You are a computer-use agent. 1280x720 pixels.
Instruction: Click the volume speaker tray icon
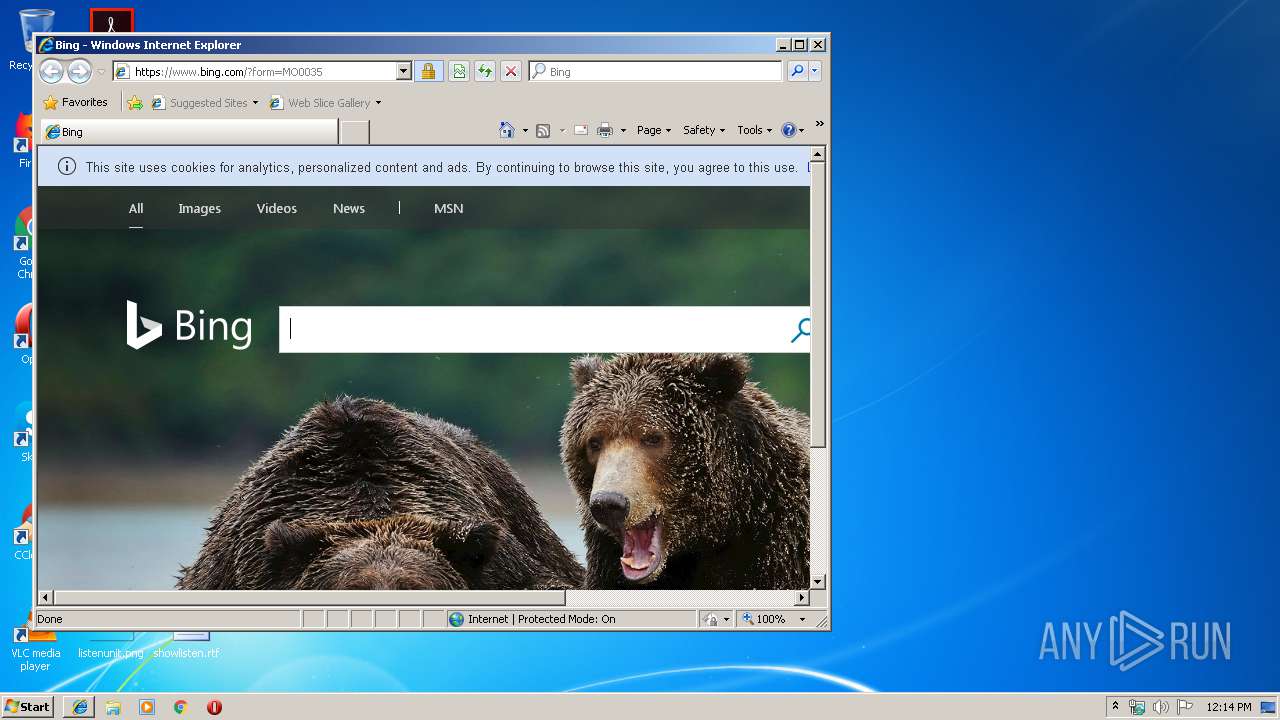pyautogui.click(x=1161, y=707)
